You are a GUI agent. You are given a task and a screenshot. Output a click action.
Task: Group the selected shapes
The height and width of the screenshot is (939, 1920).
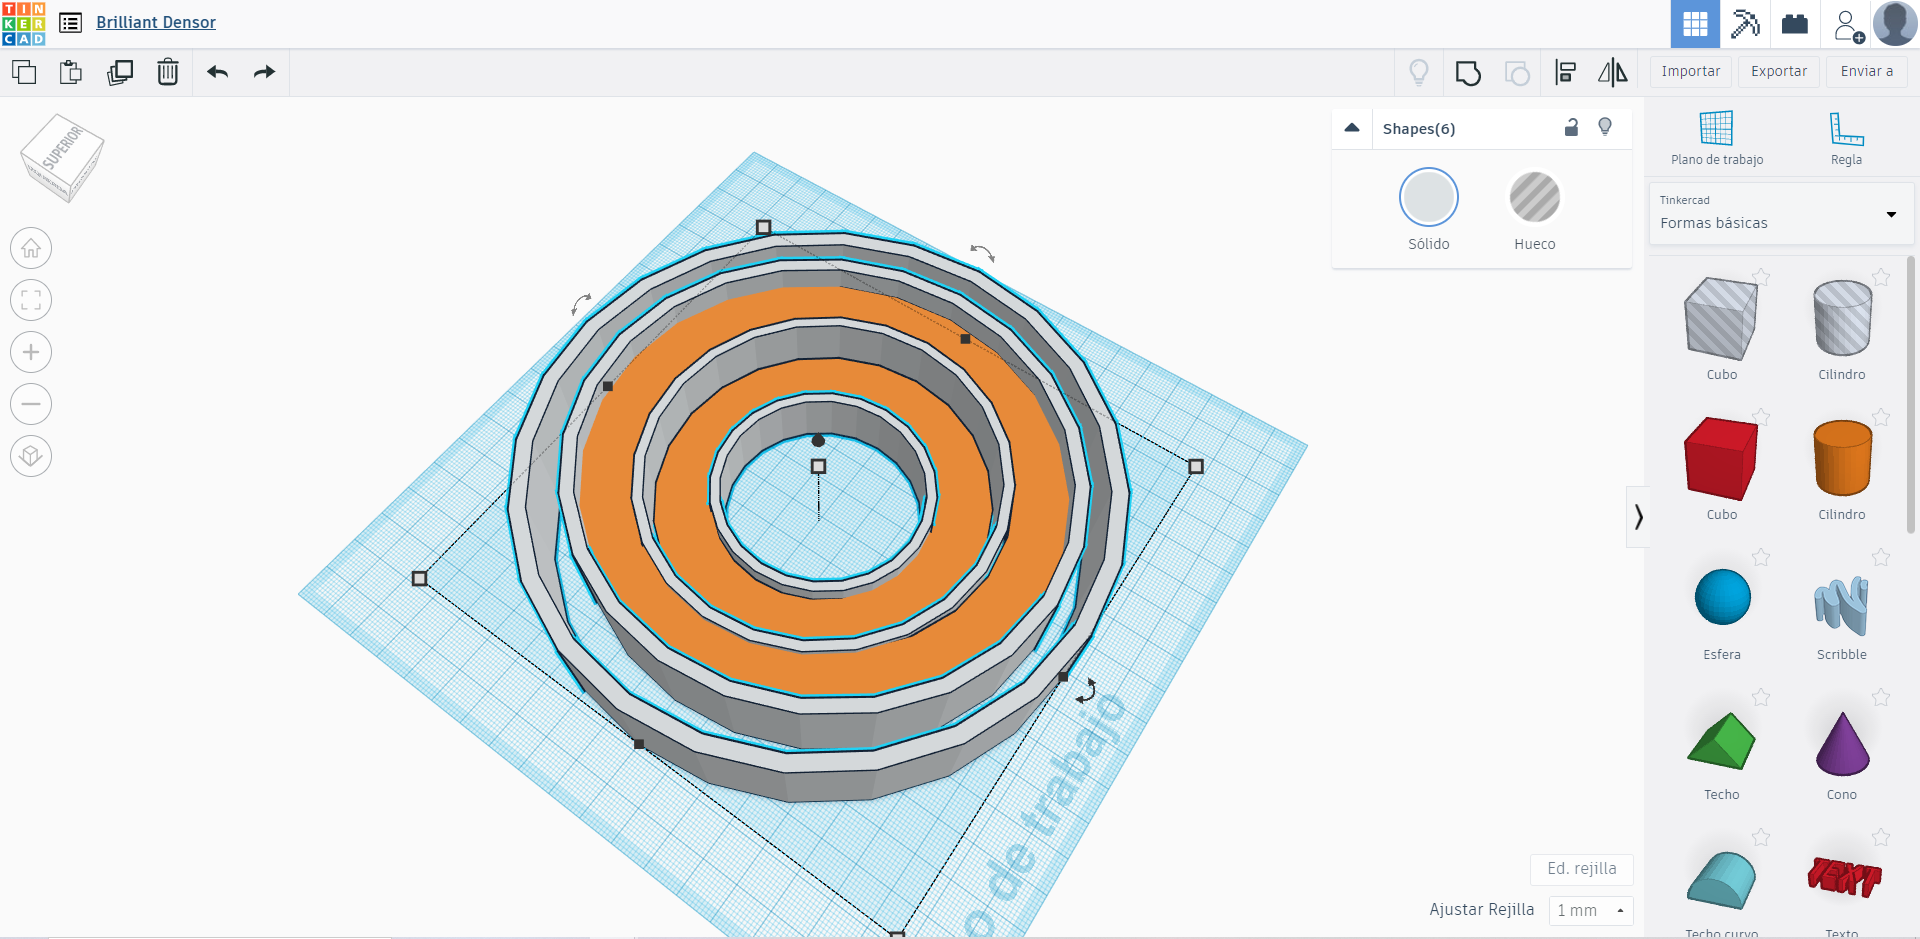(x=1468, y=73)
